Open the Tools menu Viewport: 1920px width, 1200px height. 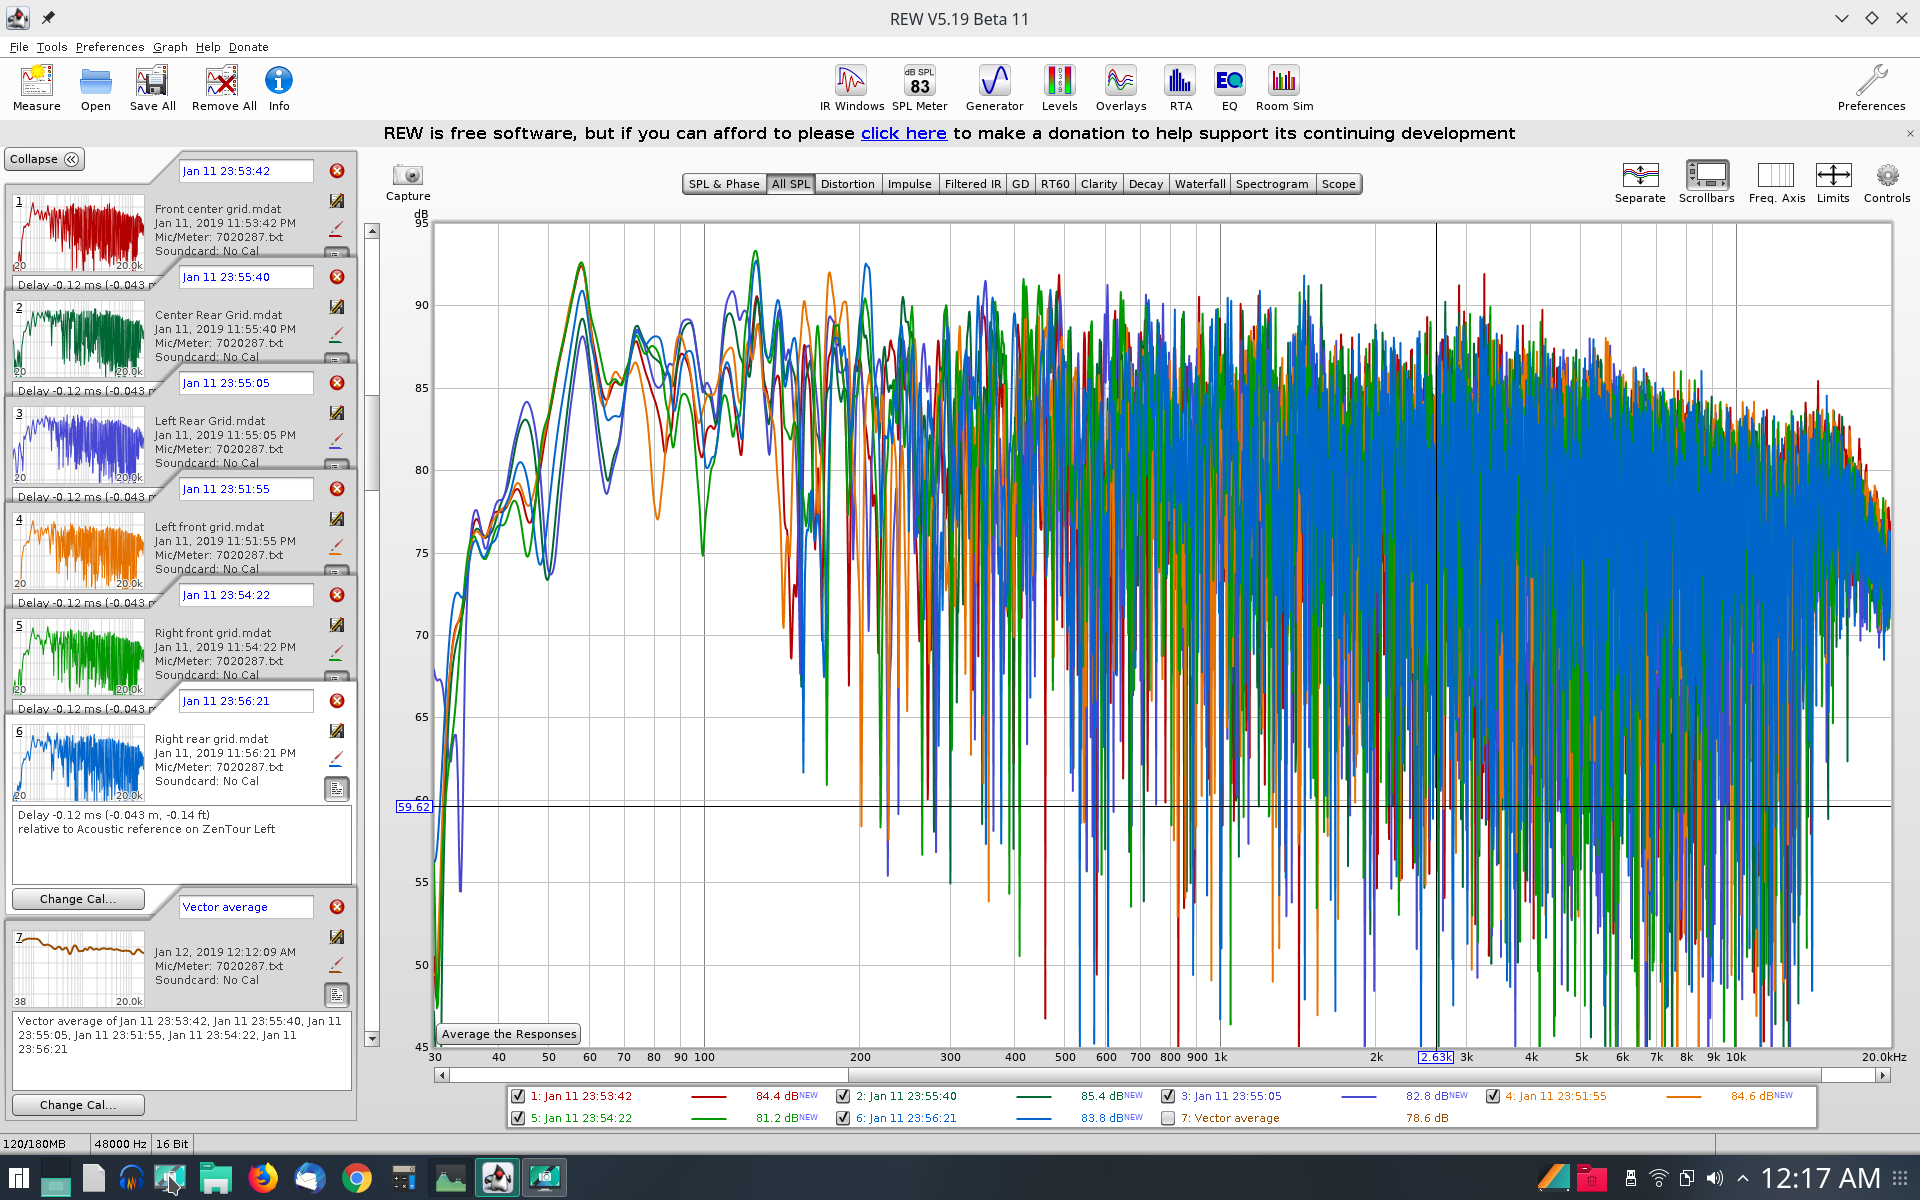pos(52,47)
